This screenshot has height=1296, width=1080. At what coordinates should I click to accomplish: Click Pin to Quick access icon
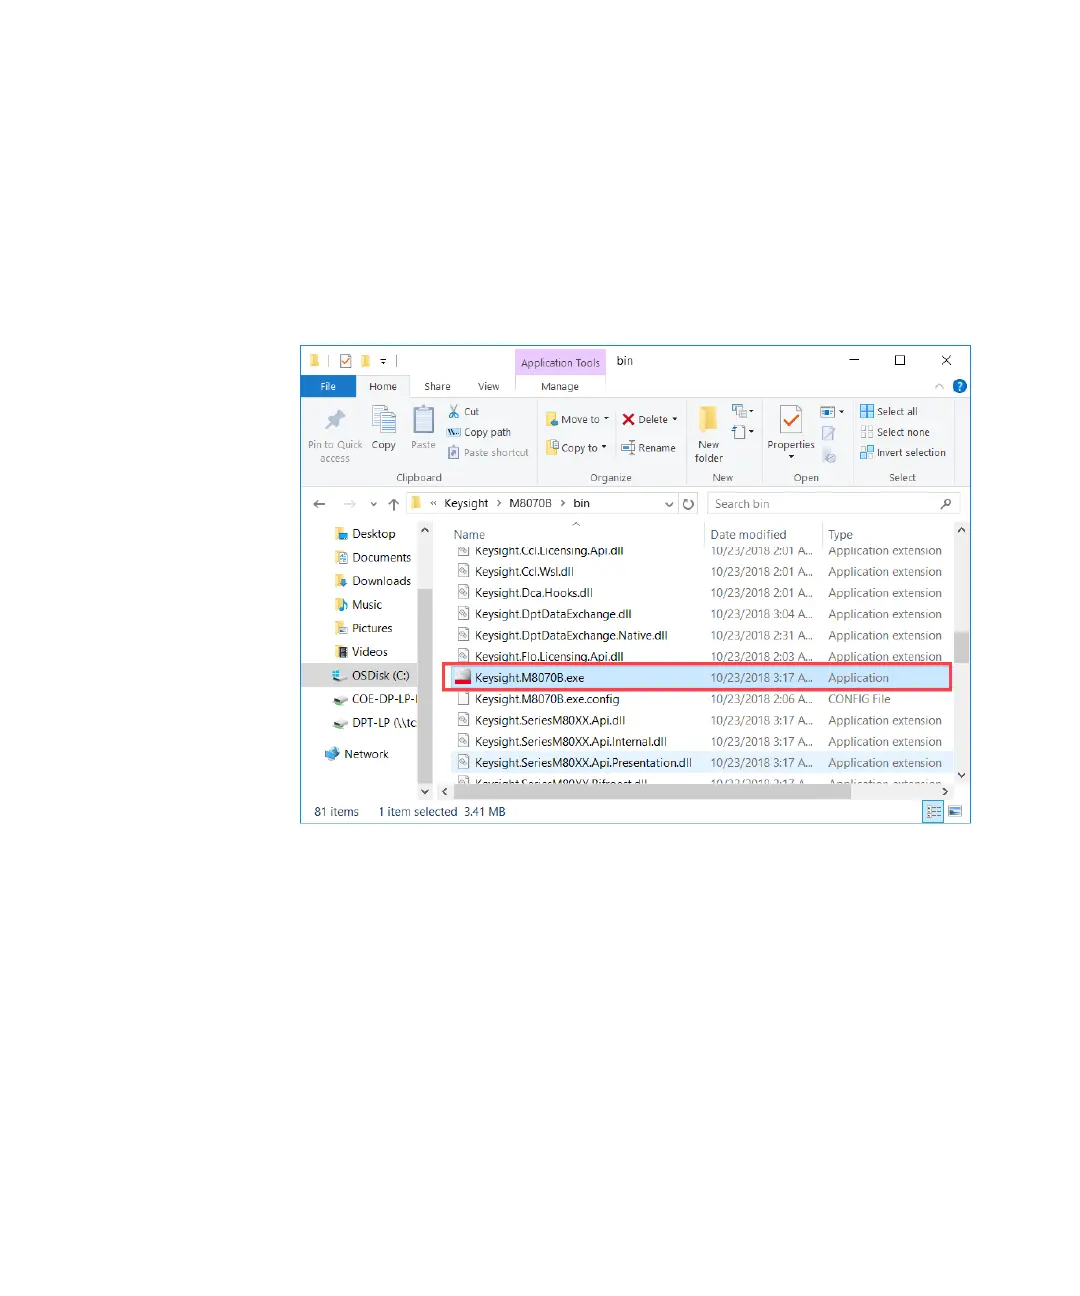pos(335,420)
